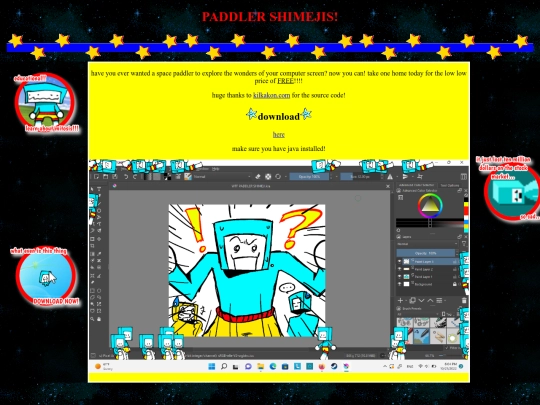
Task: Open the brush settings editor icon in Krita's toolbar
Action: coord(178,177)
